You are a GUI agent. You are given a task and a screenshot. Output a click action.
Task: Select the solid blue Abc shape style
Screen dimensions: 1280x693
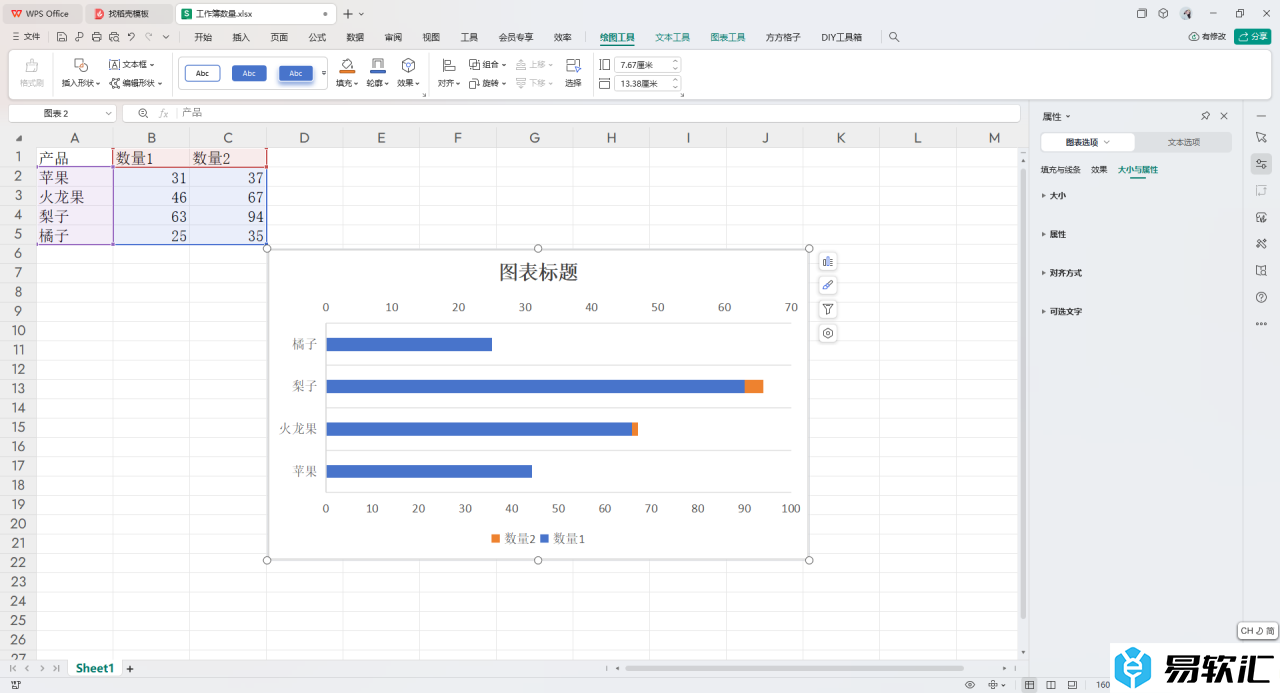(249, 73)
